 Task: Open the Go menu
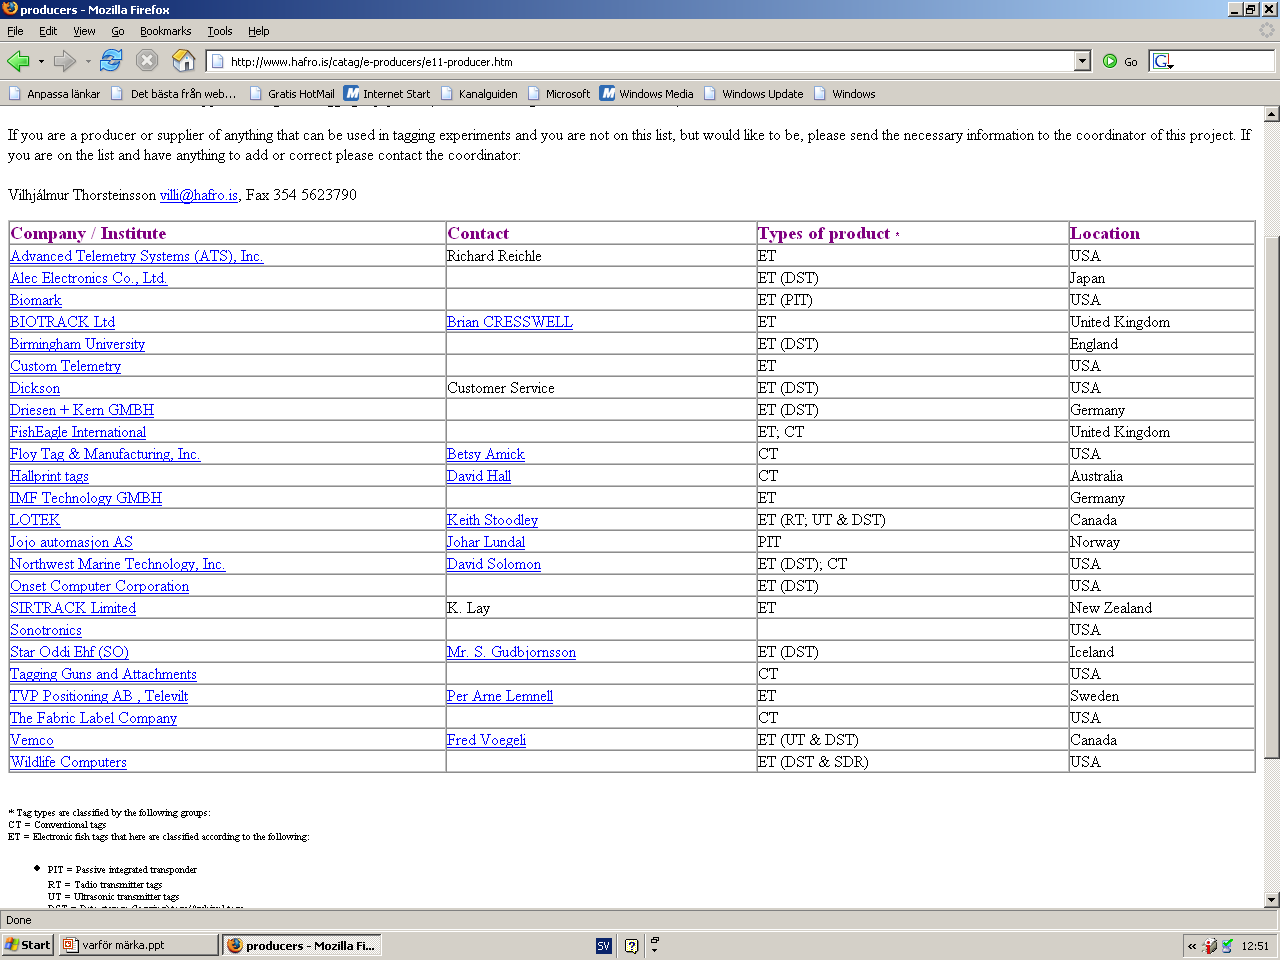[118, 31]
